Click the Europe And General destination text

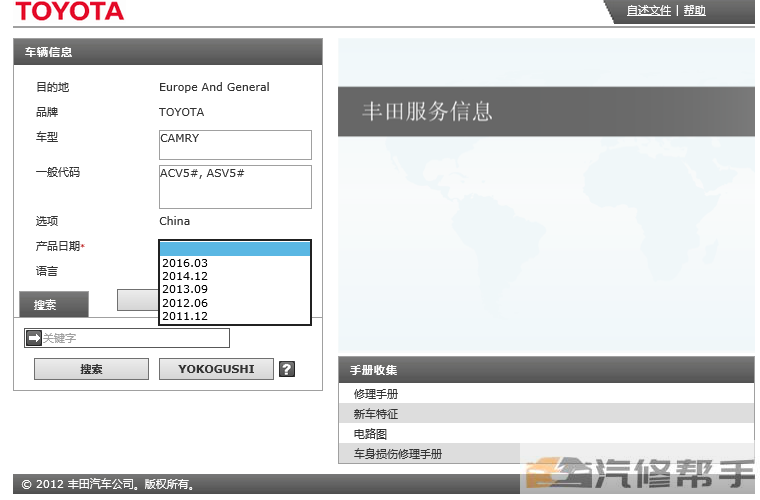[x=214, y=87]
